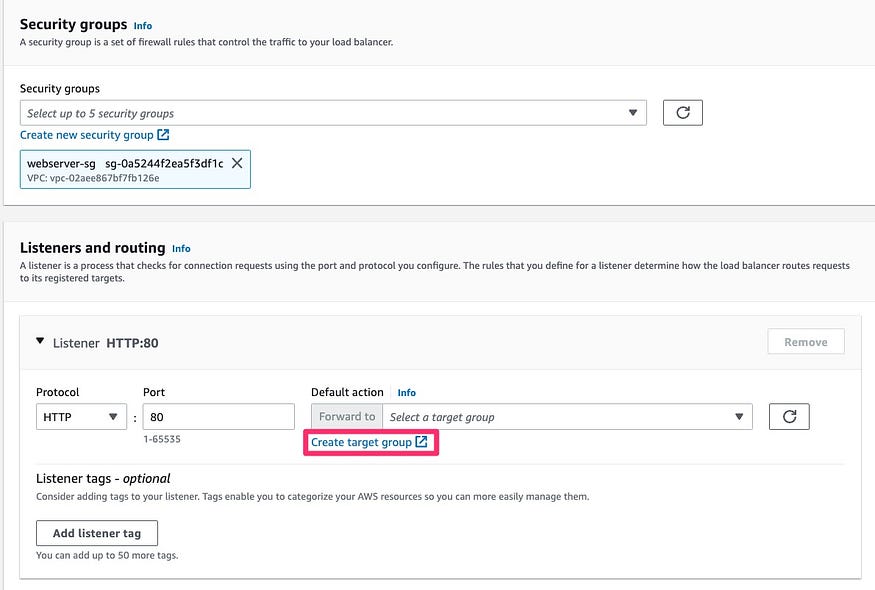Click the 'You can add up to 50 more tags' text

(107, 555)
